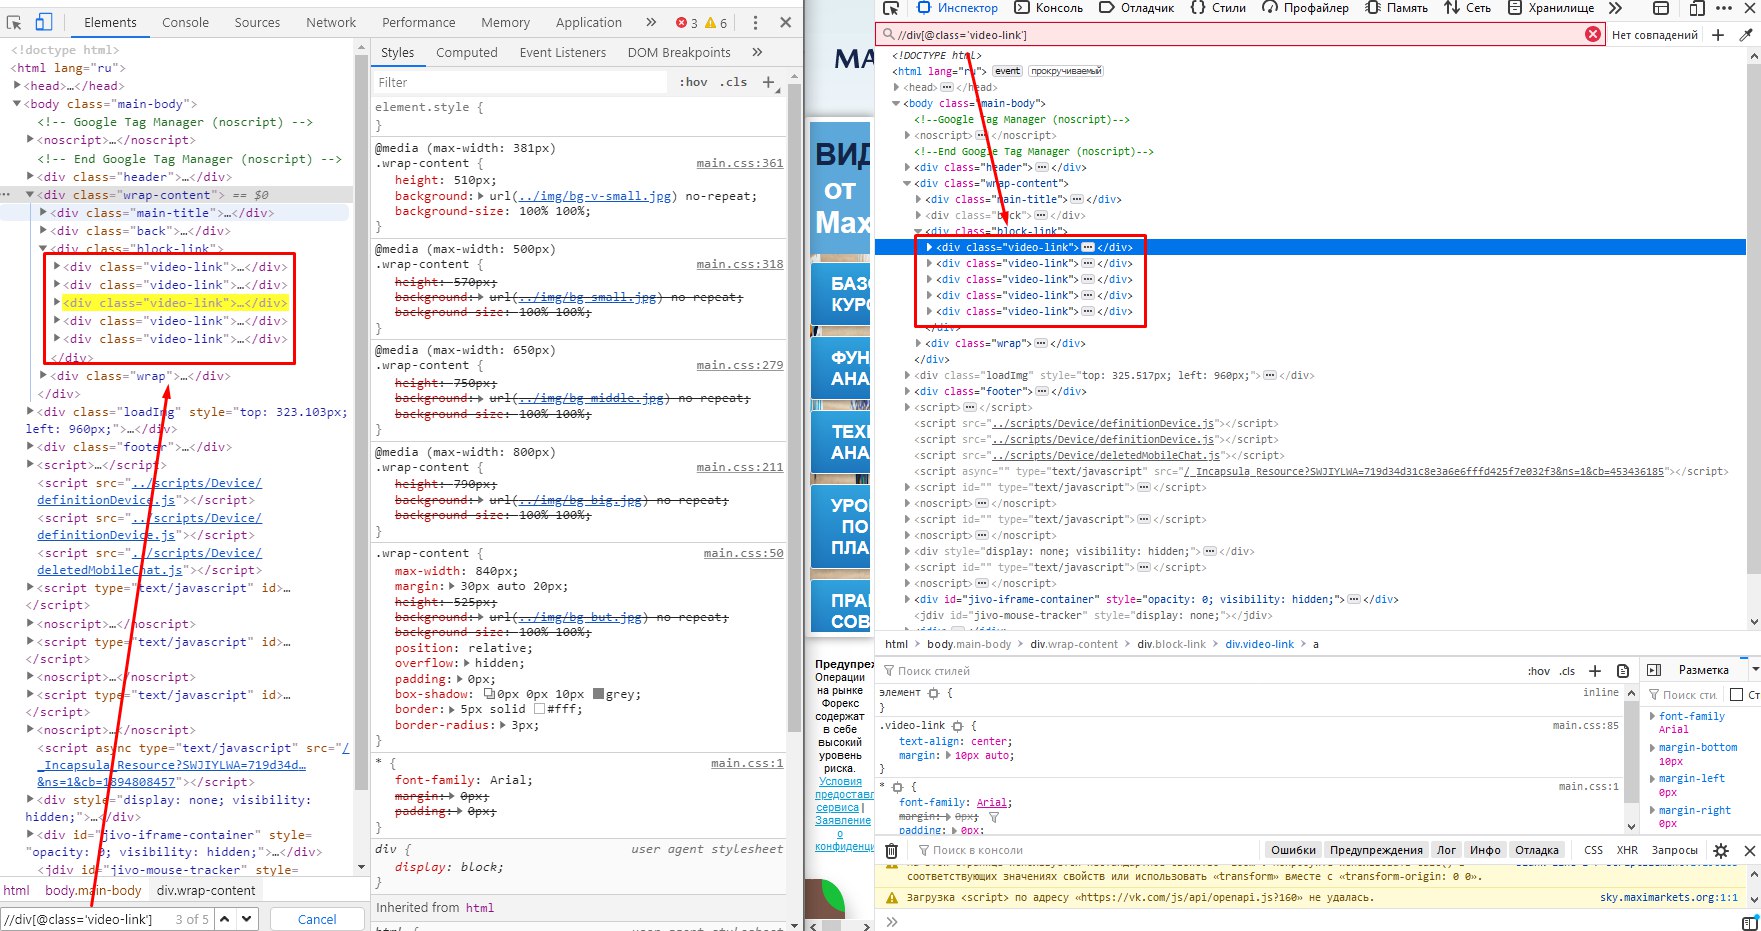The height and width of the screenshot is (931, 1761).
Task: Close Firefox split console X button
Action: (x=1749, y=850)
